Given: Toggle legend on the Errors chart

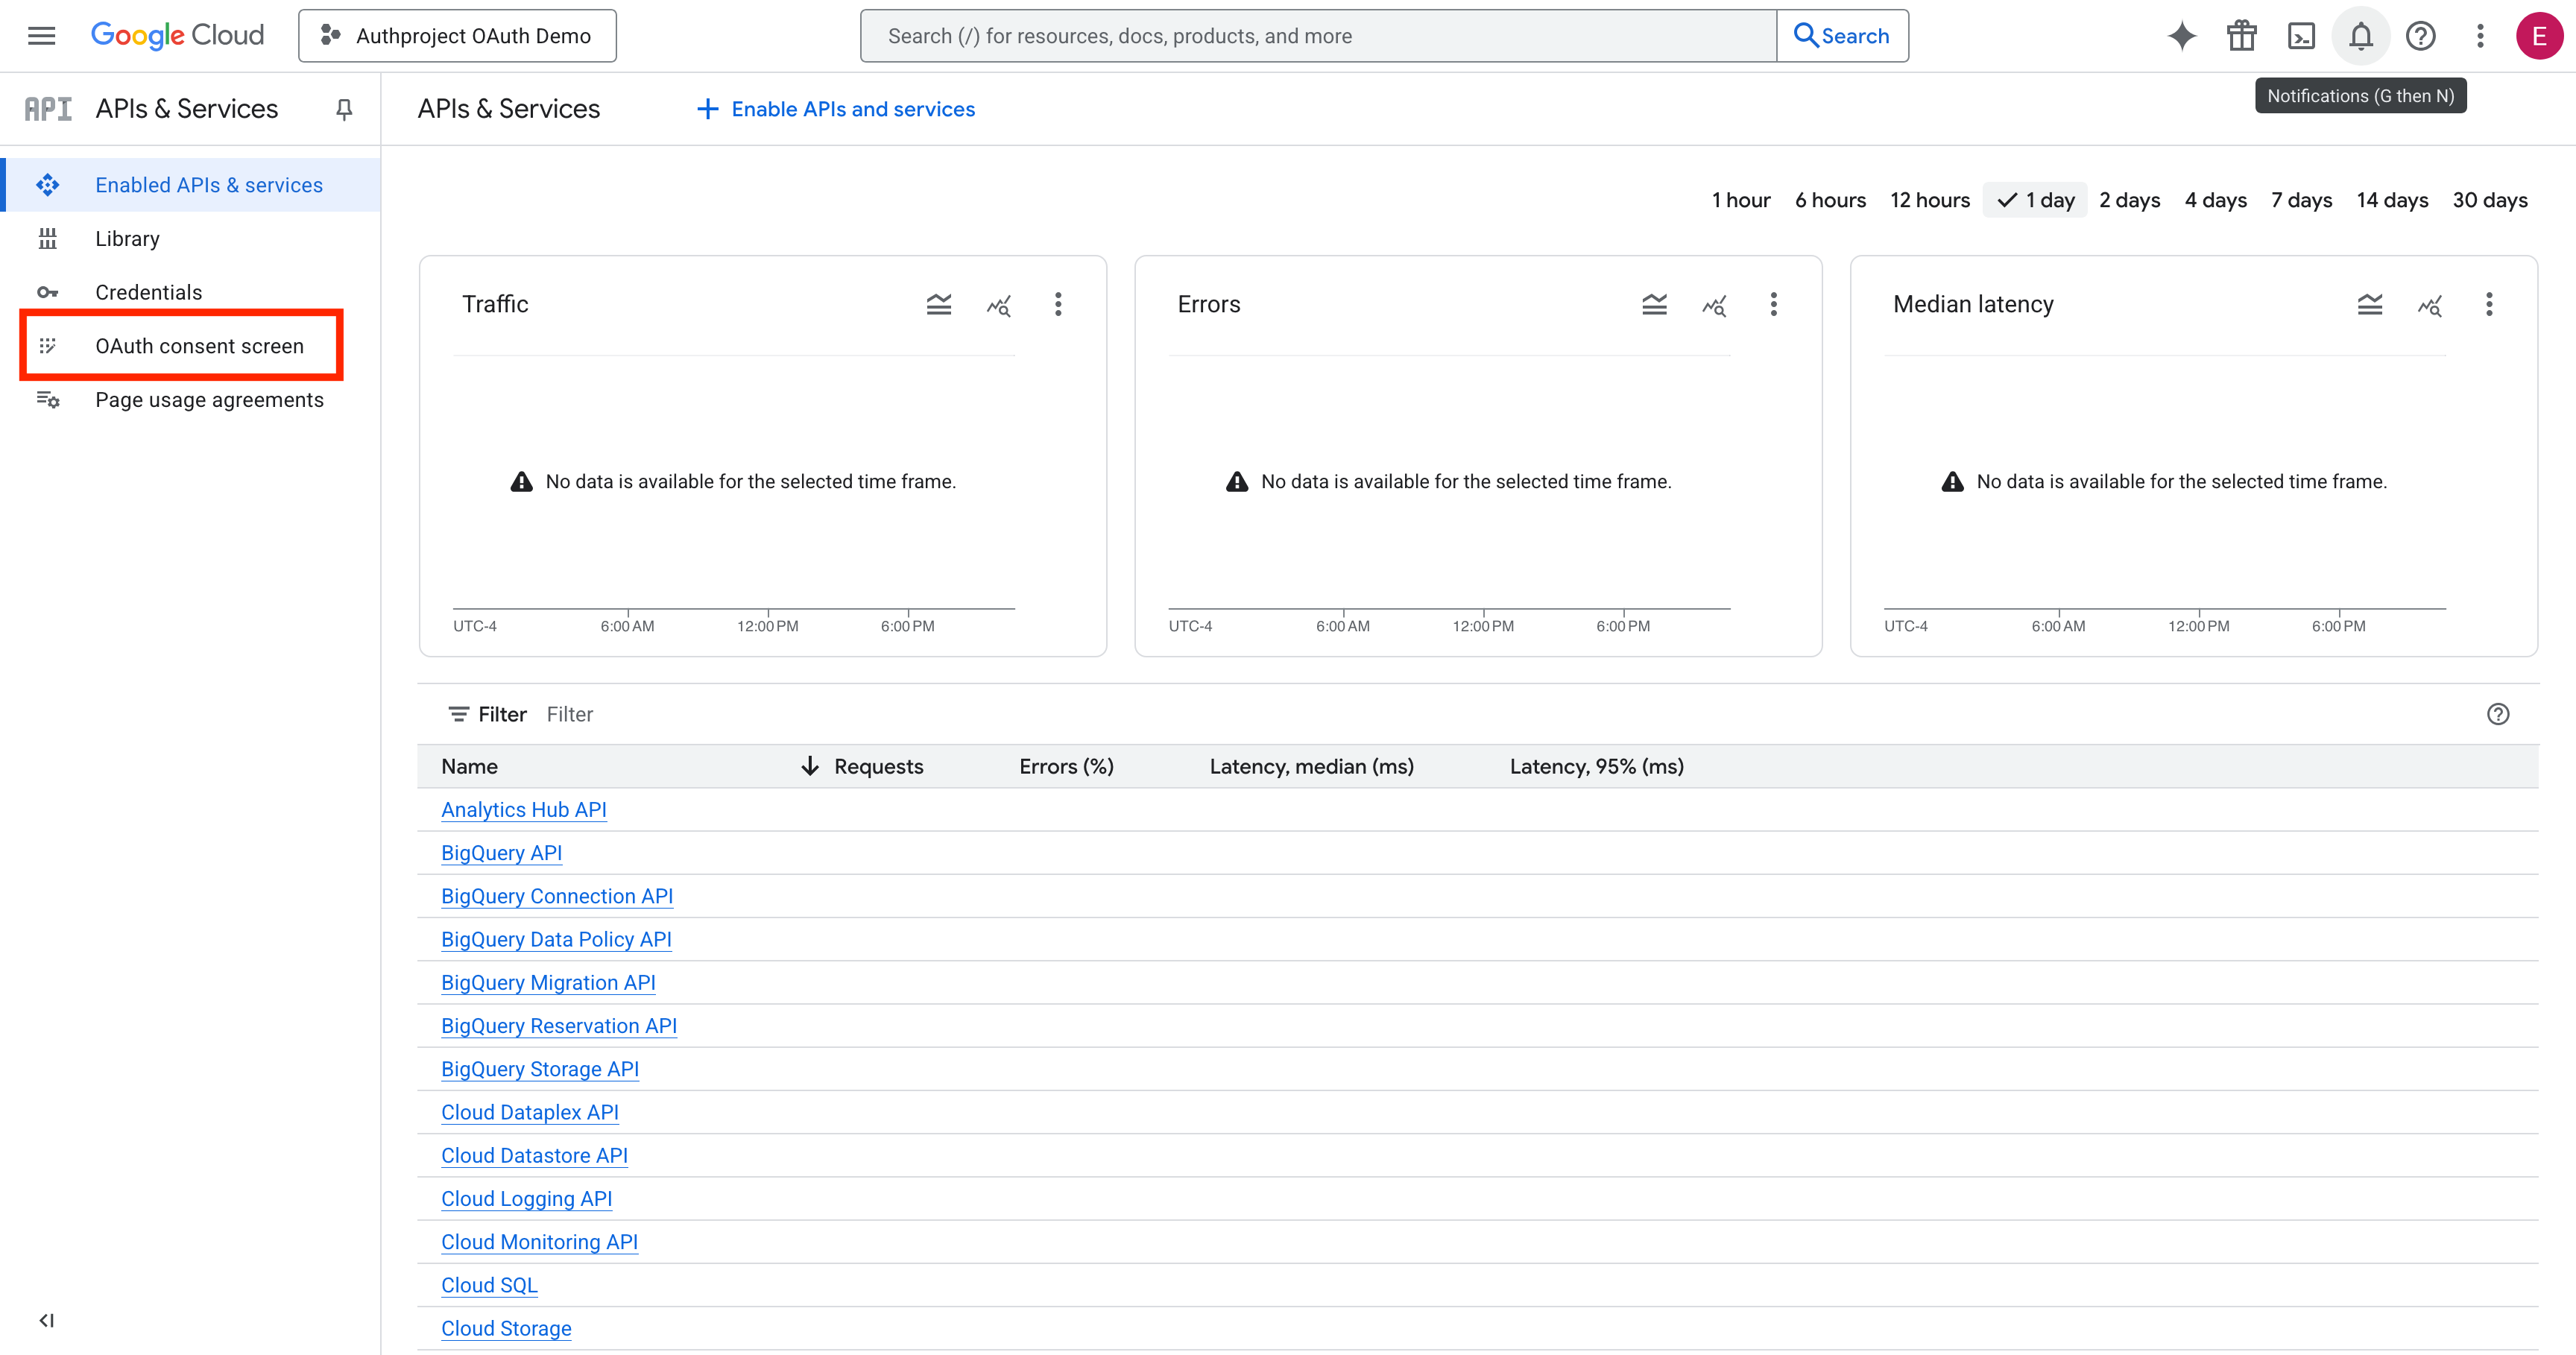Looking at the screenshot, I should tap(1655, 304).
